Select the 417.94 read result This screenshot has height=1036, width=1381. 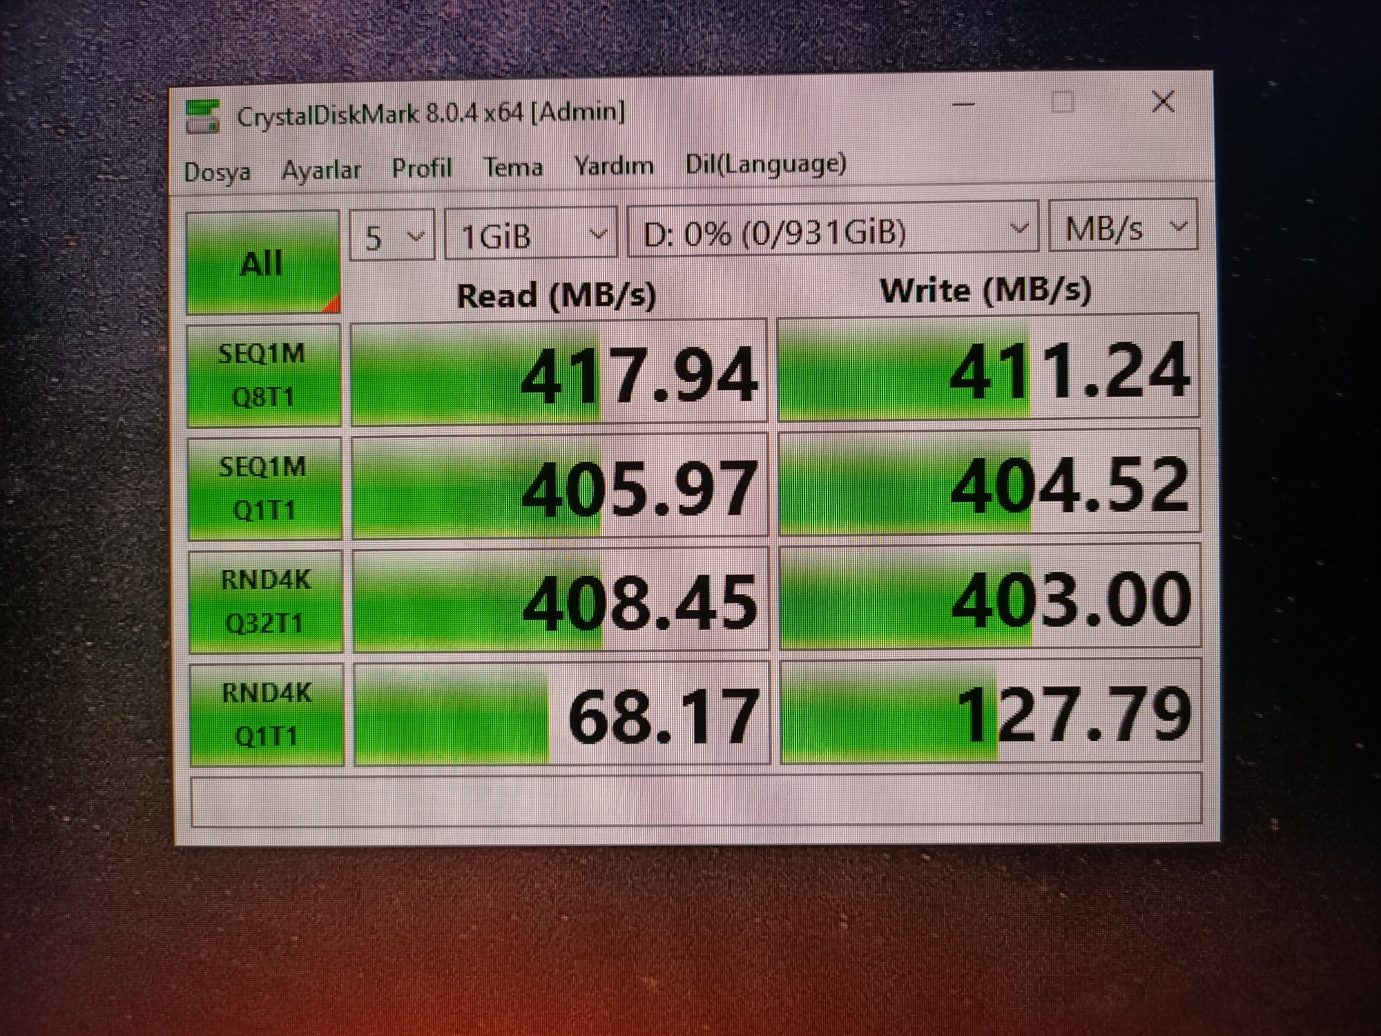tap(559, 373)
